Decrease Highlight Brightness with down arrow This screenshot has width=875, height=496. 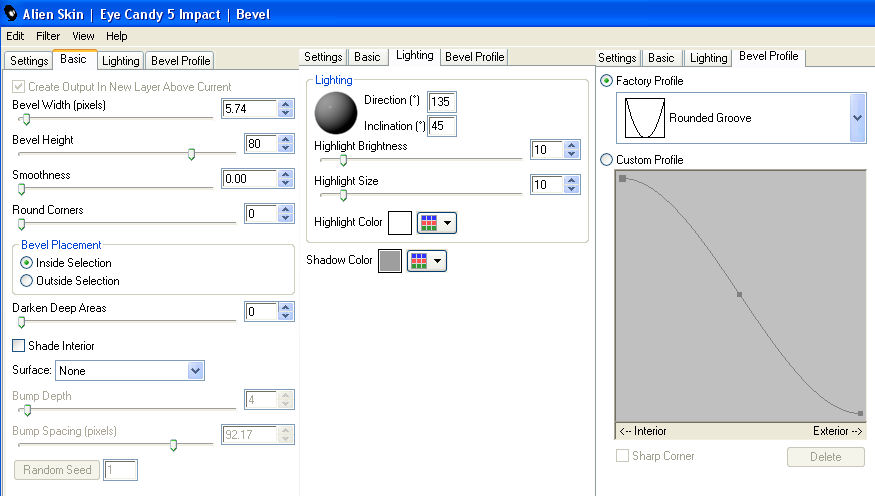571,154
